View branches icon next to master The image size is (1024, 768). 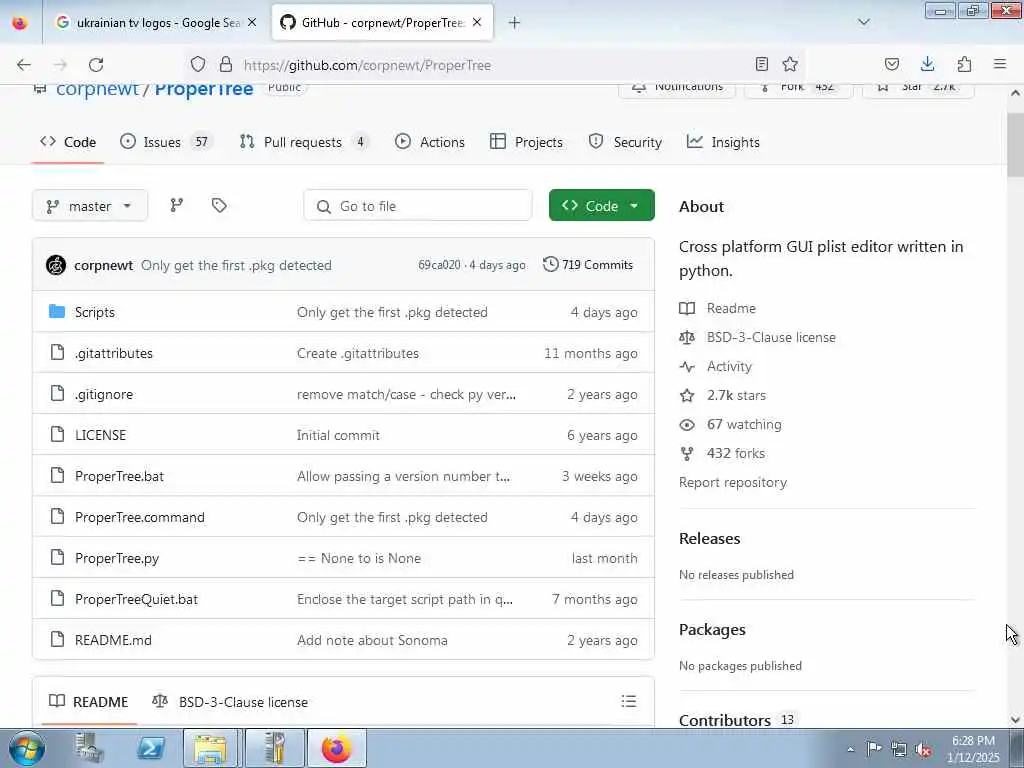176,206
